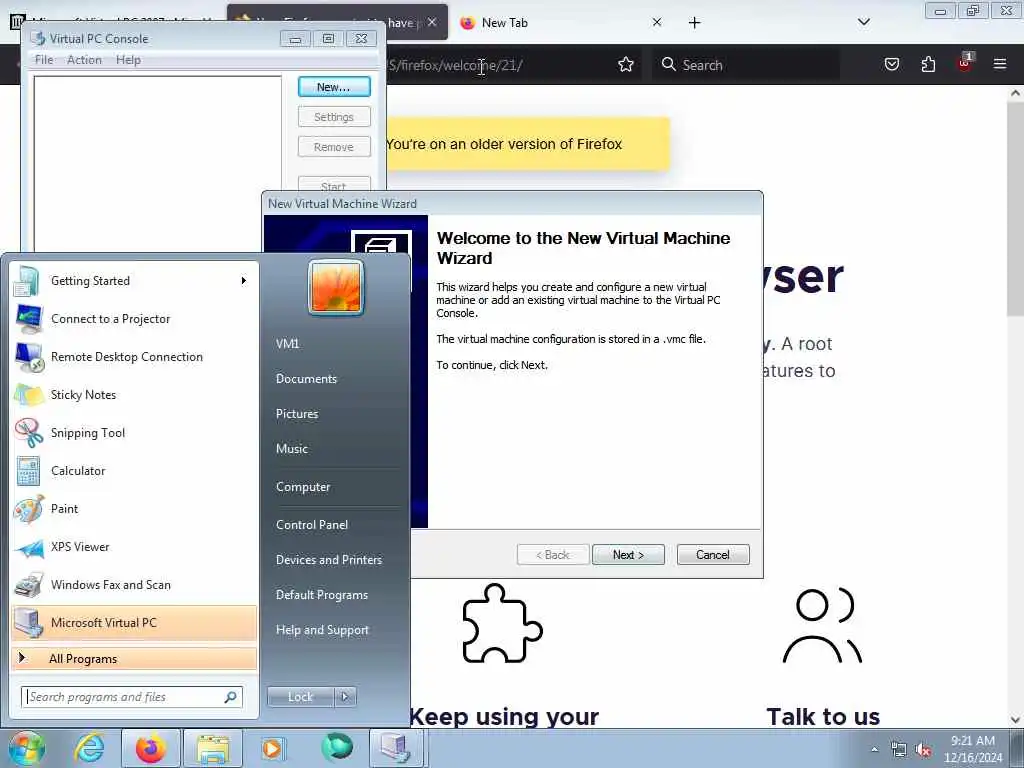Click Next in the New Virtual Machine Wizard

point(628,554)
